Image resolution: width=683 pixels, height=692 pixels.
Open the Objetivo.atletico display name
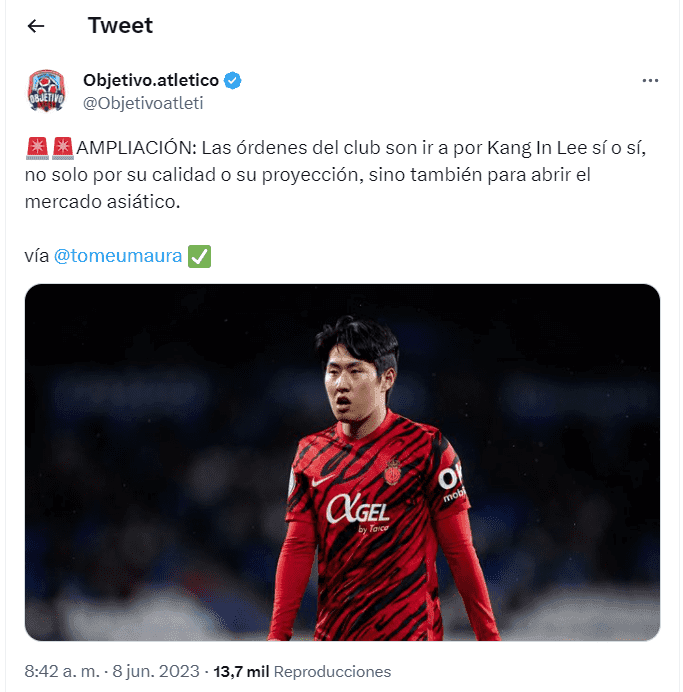tap(151, 80)
